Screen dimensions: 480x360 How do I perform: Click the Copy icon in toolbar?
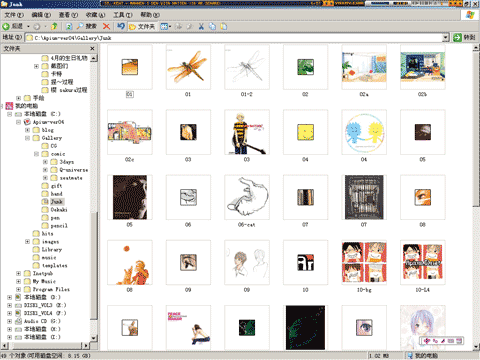coord(212,26)
